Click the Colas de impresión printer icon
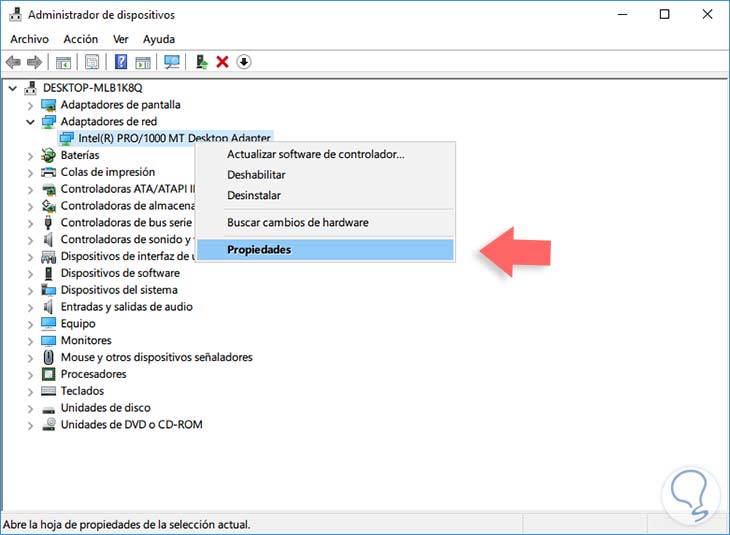730x535 pixels. (x=48, y=172)
